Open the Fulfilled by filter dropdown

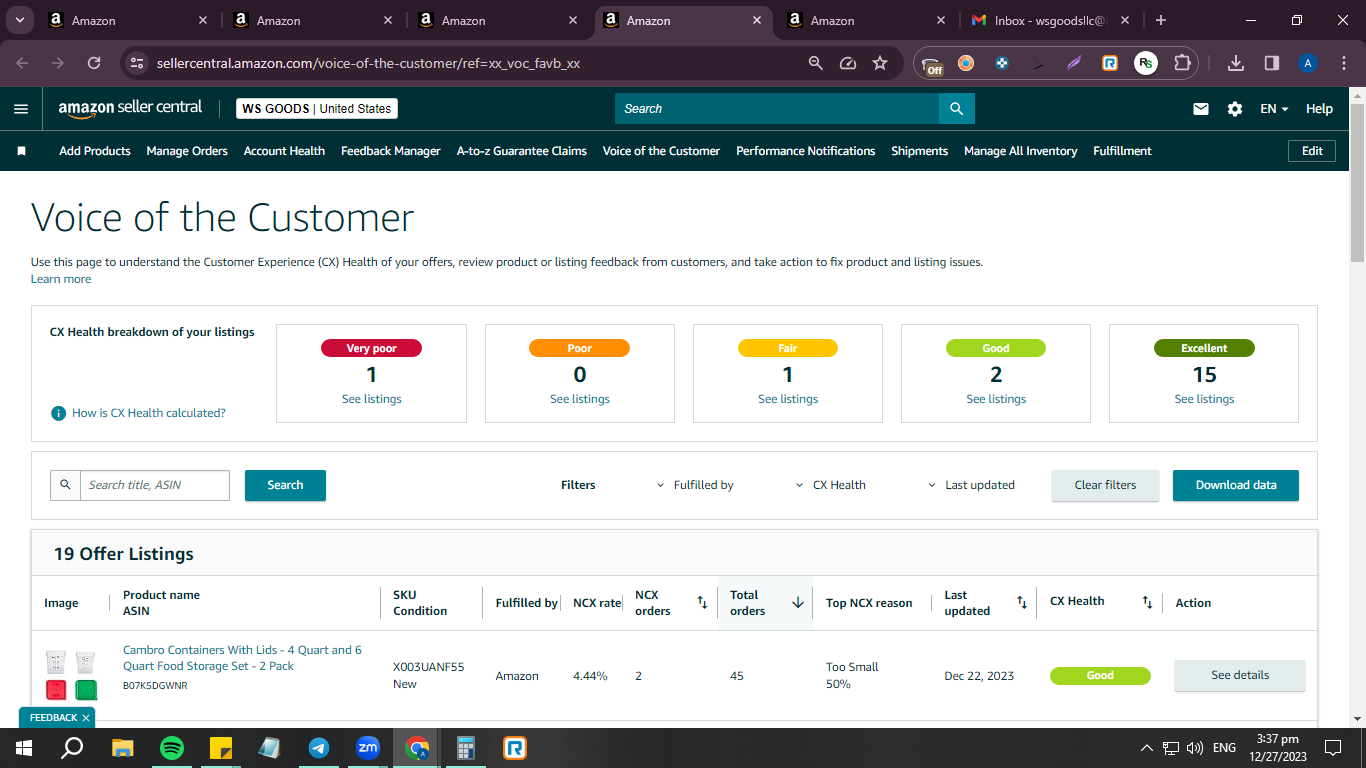click(x=694, y=485)
